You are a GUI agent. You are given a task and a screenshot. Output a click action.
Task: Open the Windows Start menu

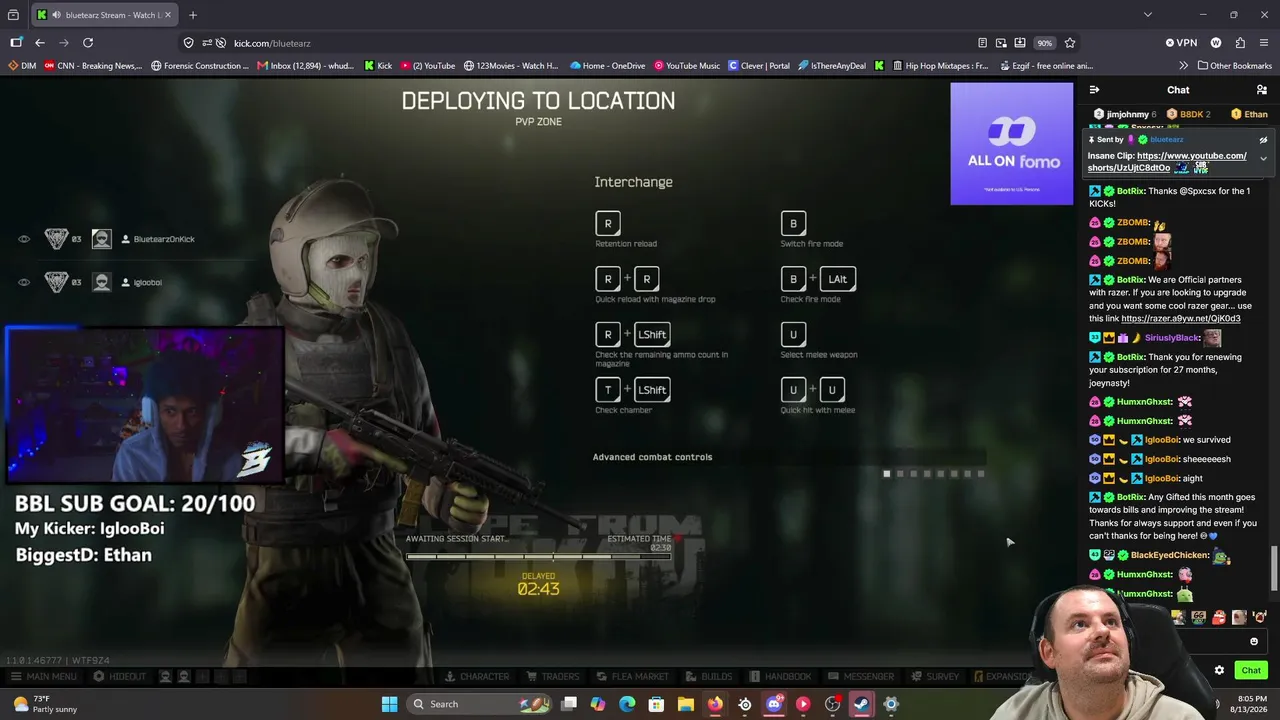389,704
